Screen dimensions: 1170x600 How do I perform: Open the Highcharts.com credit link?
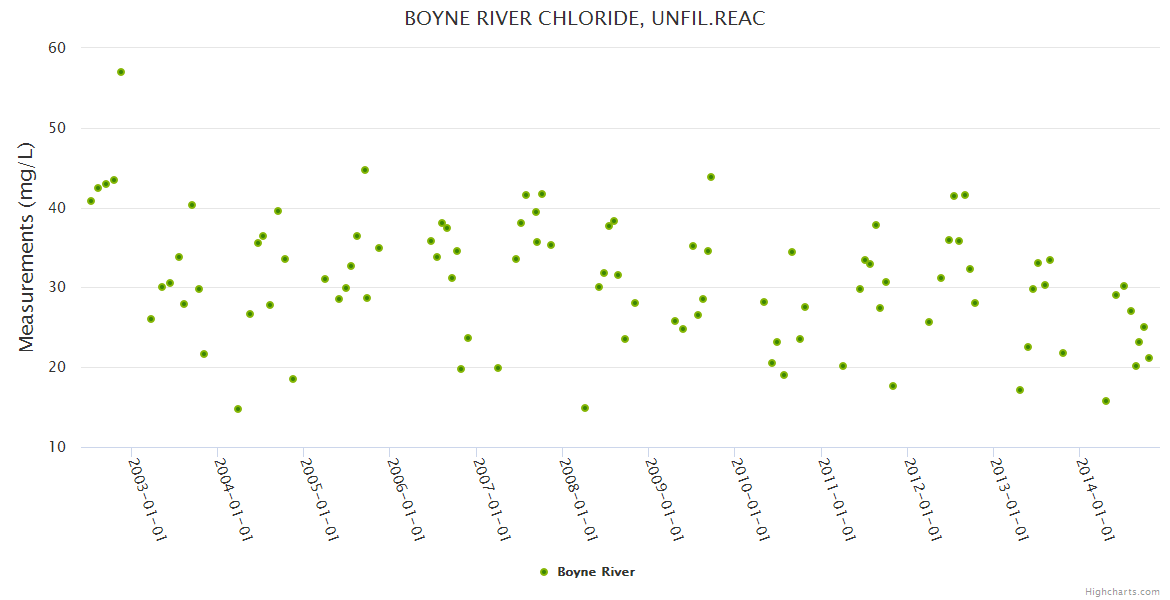click(x=1122, y=591)
